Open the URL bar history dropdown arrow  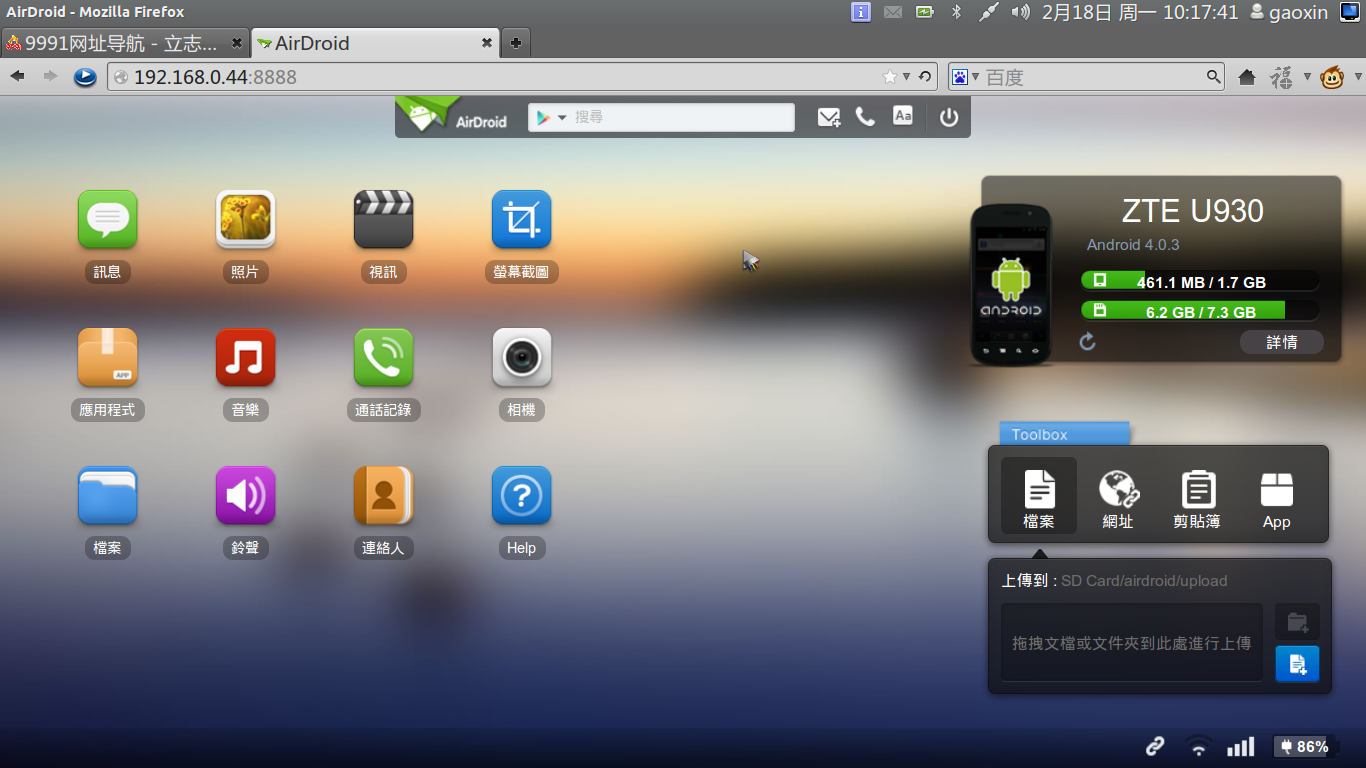907,77
